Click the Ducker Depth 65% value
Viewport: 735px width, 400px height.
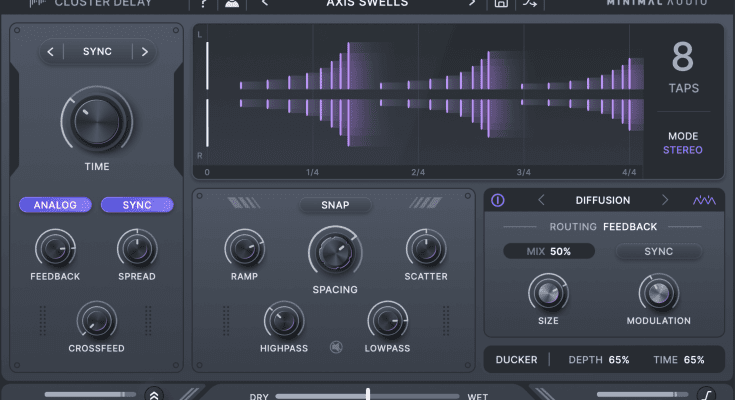point(599,360)
